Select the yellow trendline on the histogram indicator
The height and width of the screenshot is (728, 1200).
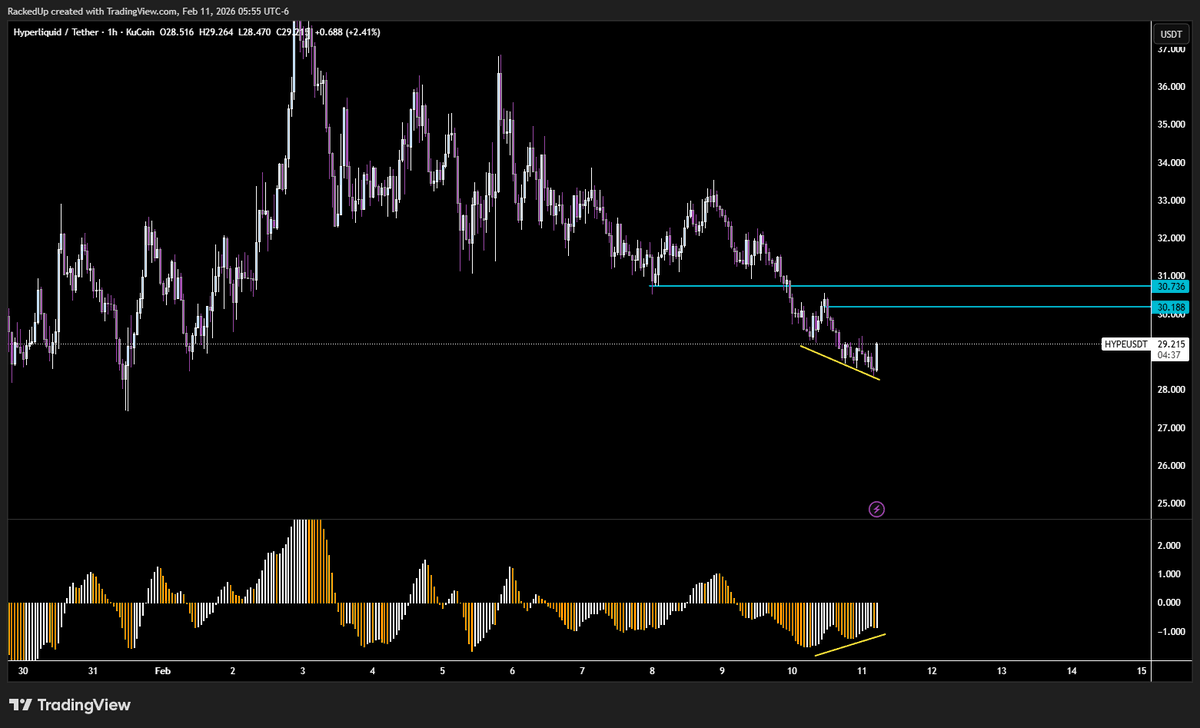coord(850,645)
